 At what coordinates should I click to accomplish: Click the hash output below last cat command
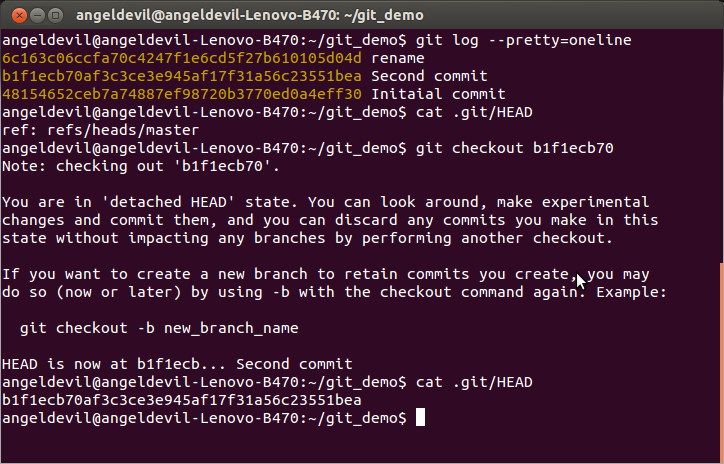(x=182, y=400)
